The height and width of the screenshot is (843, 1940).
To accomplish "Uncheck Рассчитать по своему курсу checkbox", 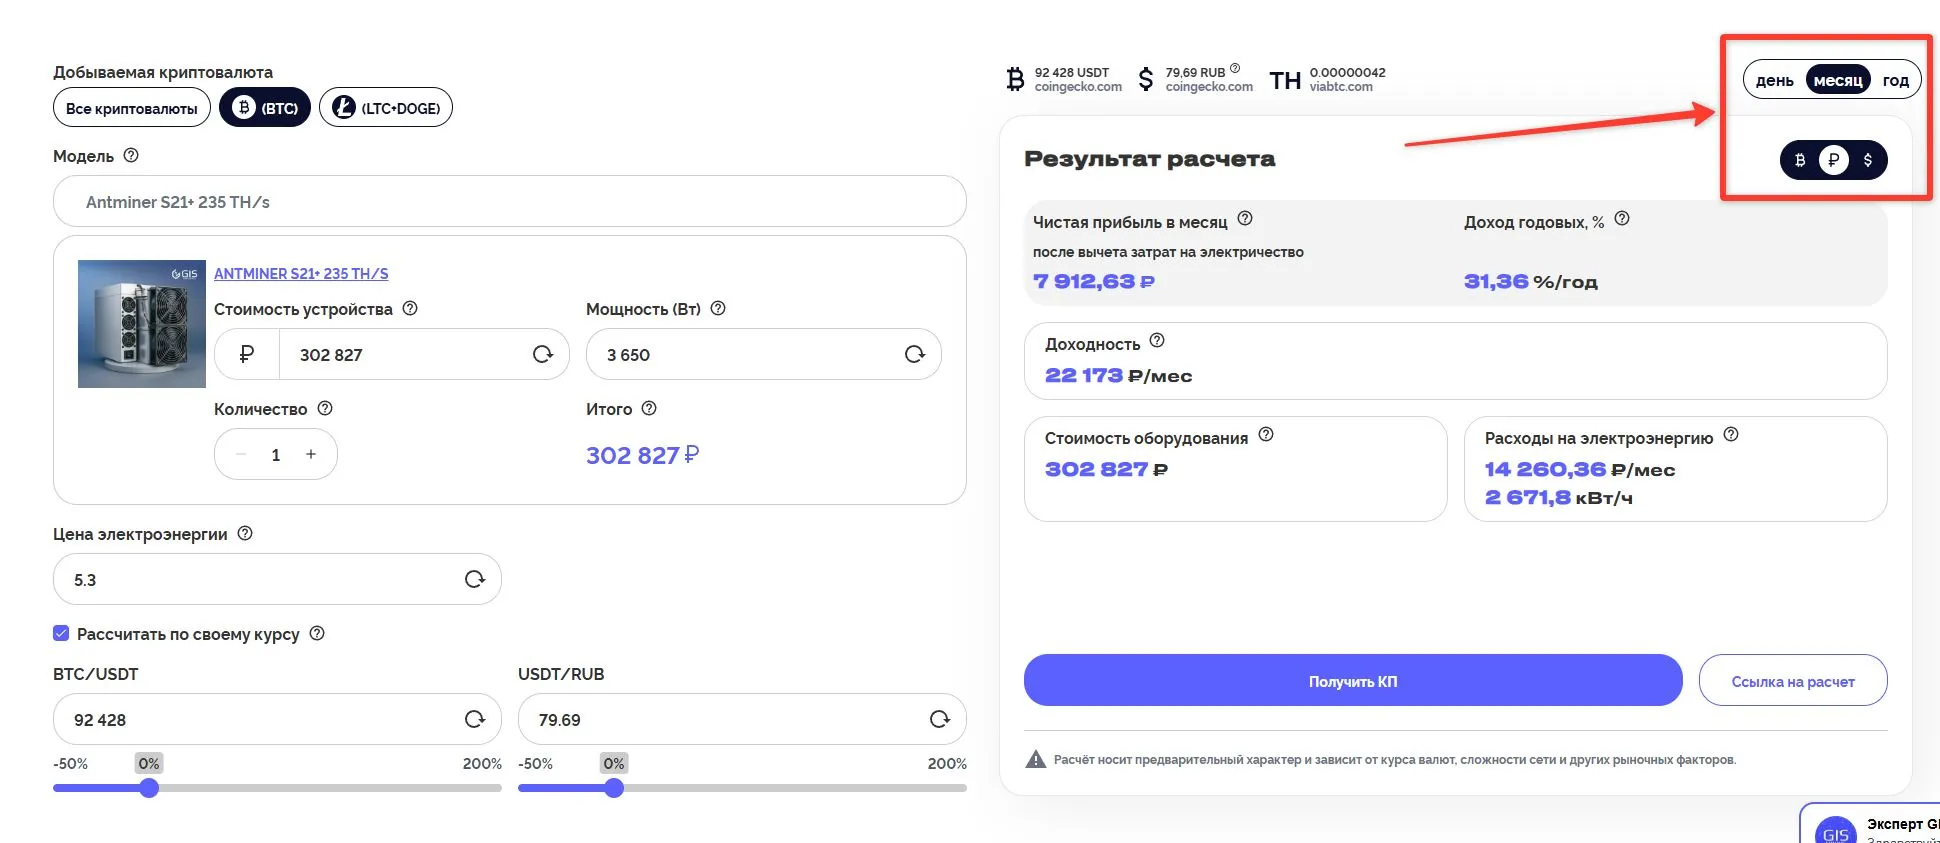I will [x=61, y=633].
